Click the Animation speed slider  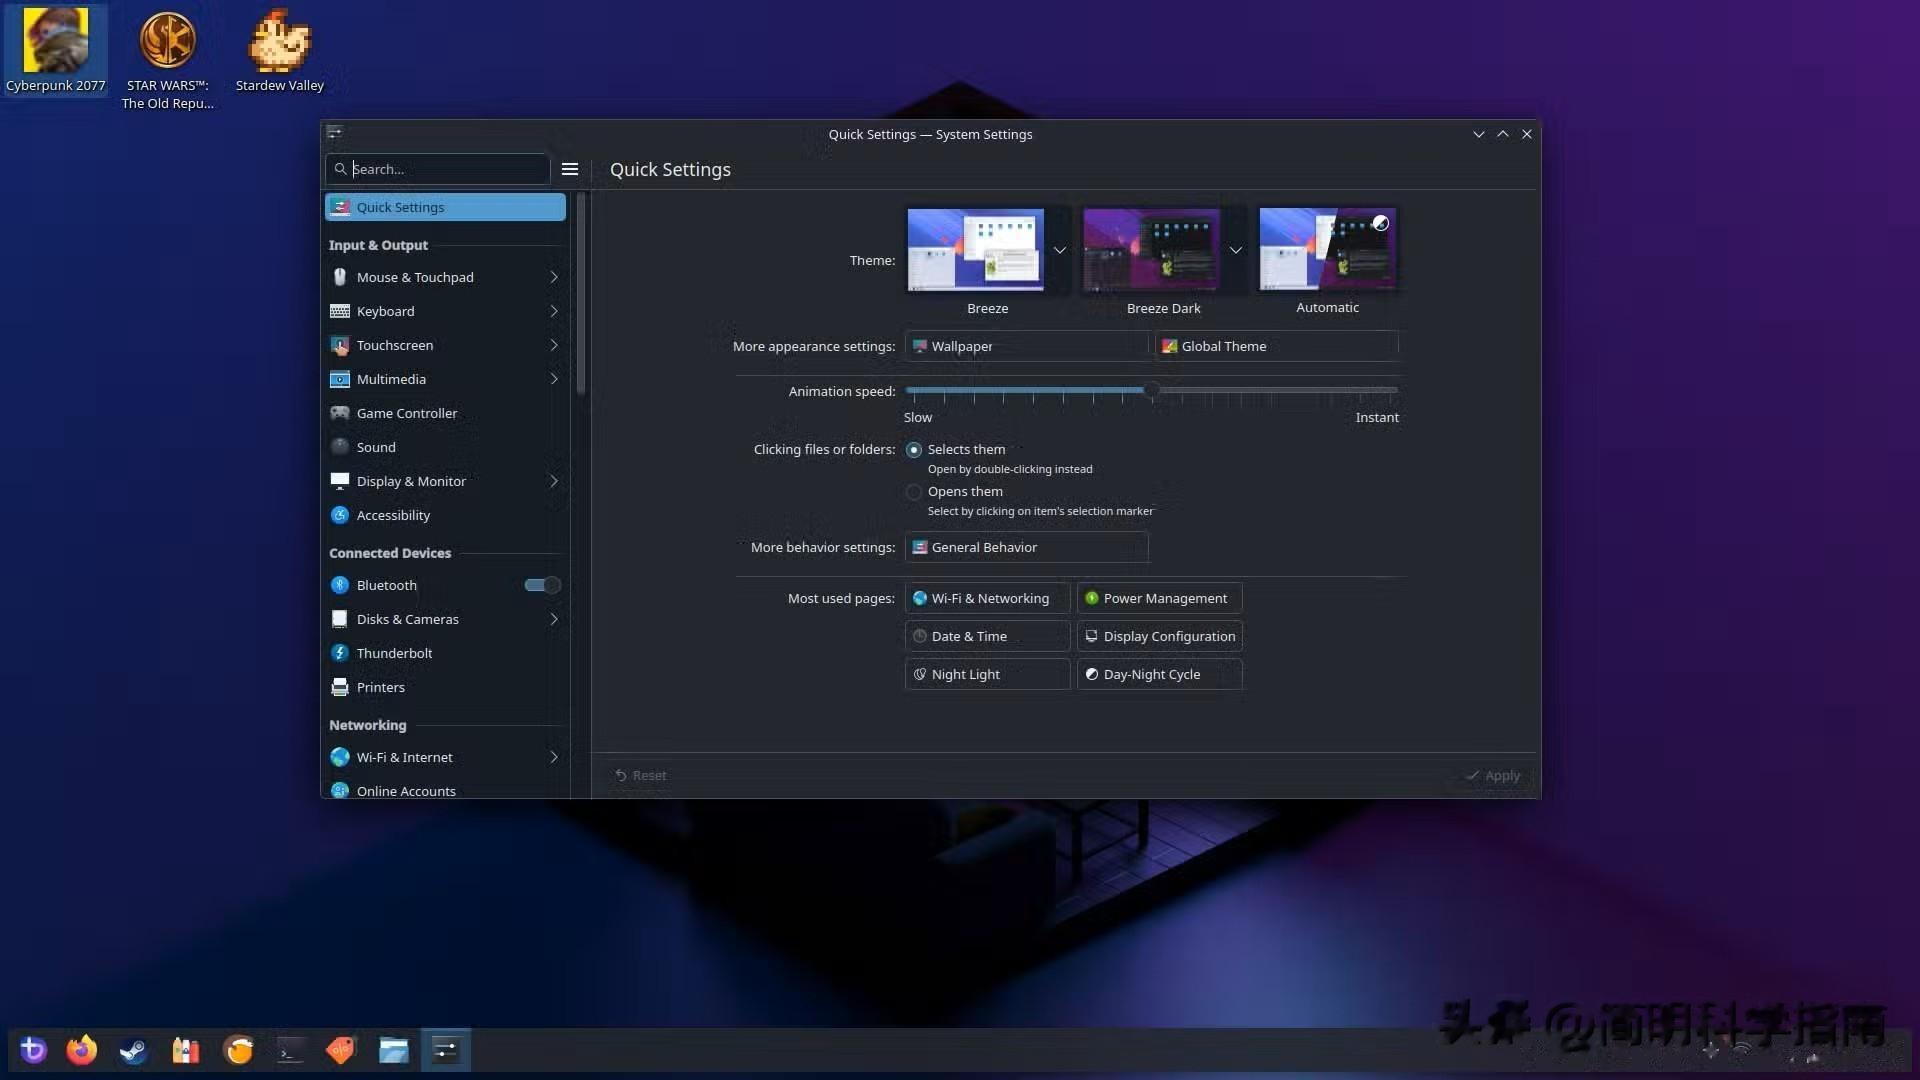pos(1151,390)
